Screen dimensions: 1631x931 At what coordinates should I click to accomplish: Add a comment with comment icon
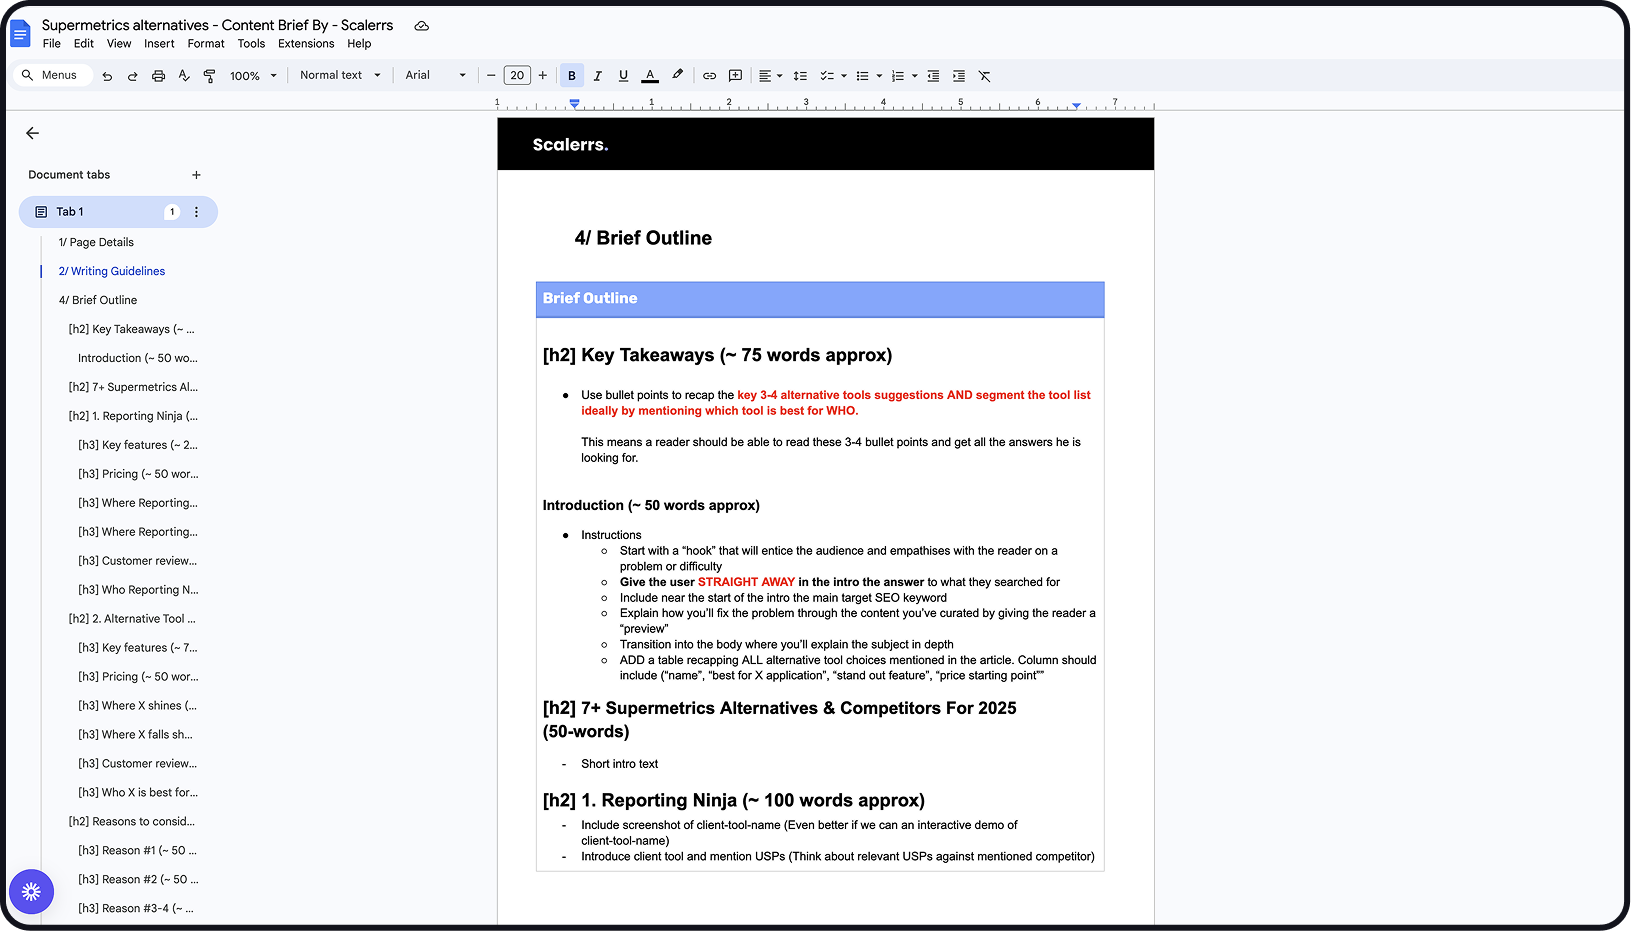[x=736, y=76]
